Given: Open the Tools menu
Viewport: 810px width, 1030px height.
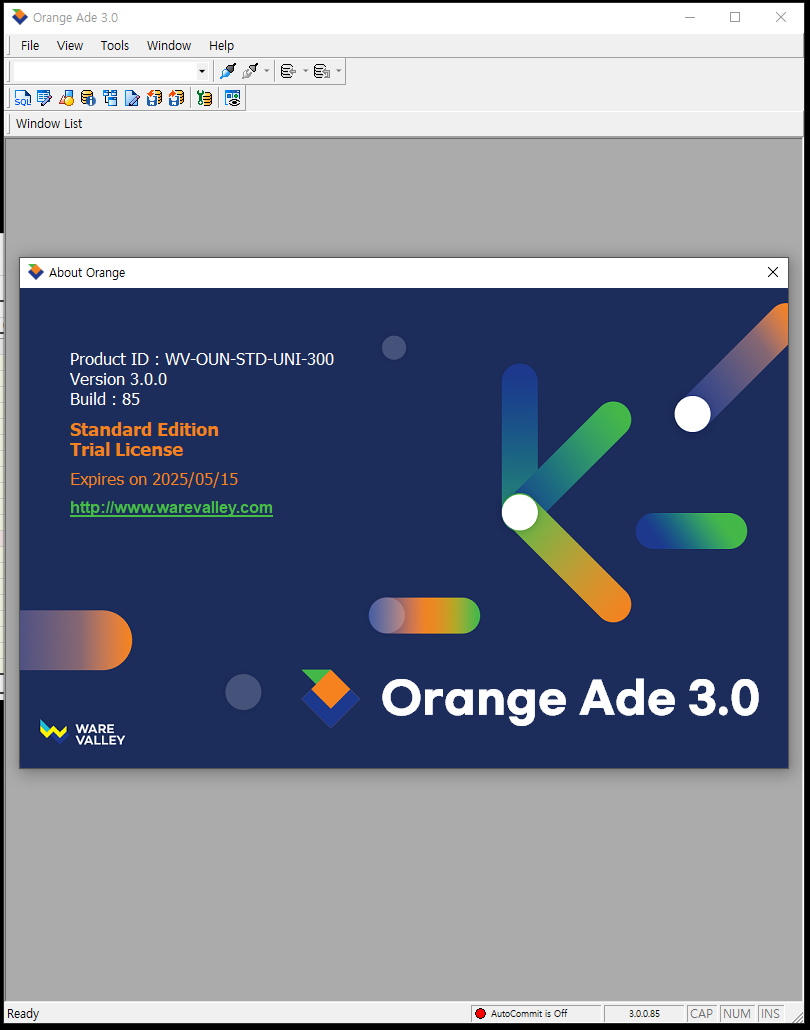Looking at the screenshot, I should coord(114,45).
